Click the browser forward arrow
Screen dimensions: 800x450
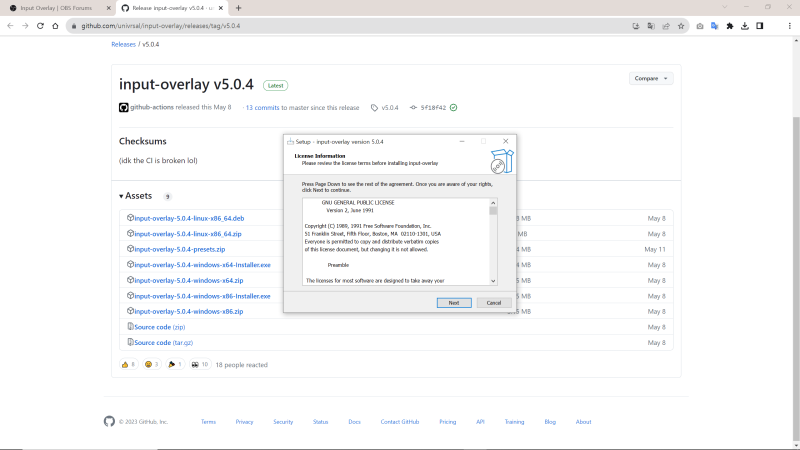pos(25,26)
